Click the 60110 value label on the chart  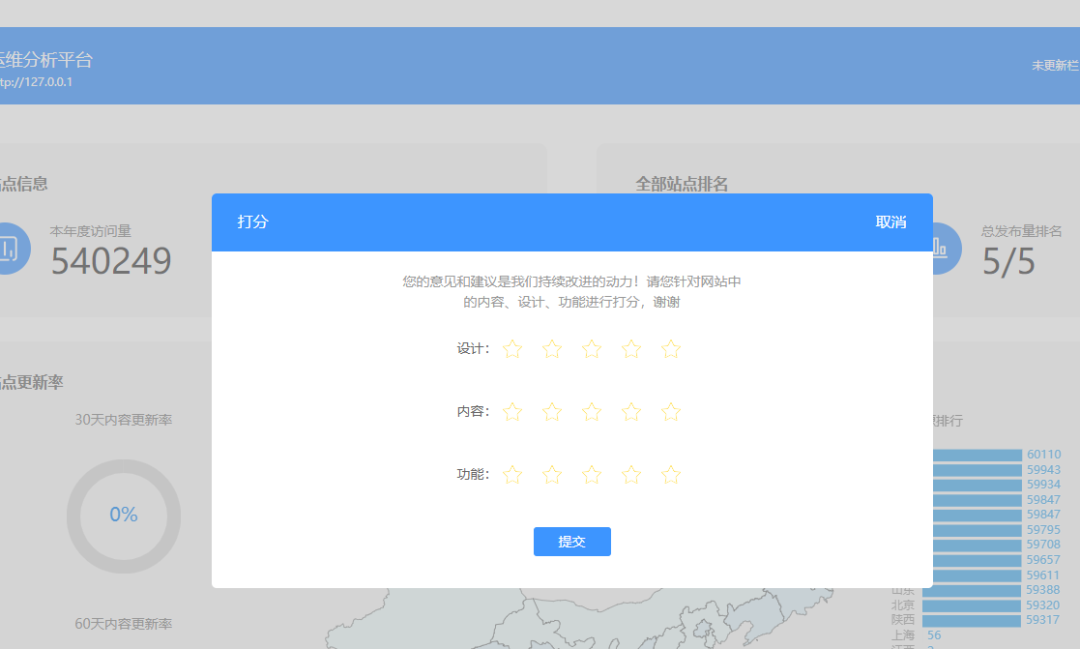coord(1042,454)
